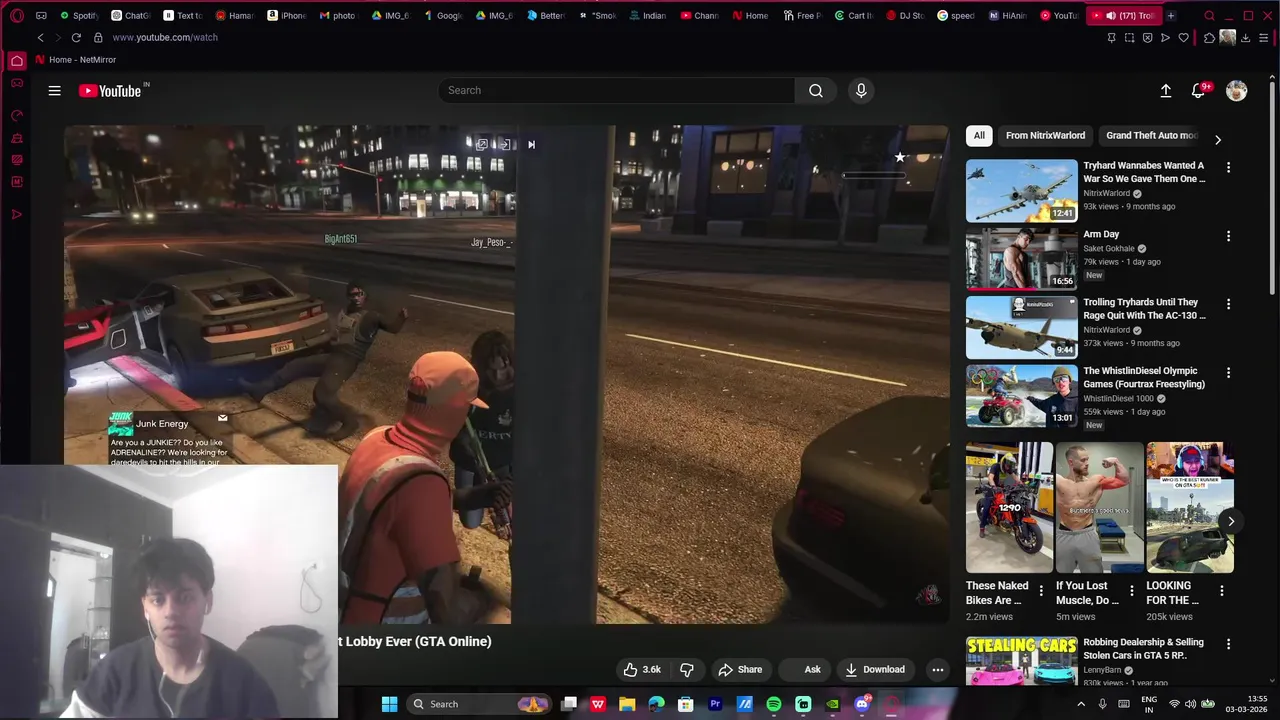Open GX Control speedometer icon in sidebar

(x=17, y=116)
